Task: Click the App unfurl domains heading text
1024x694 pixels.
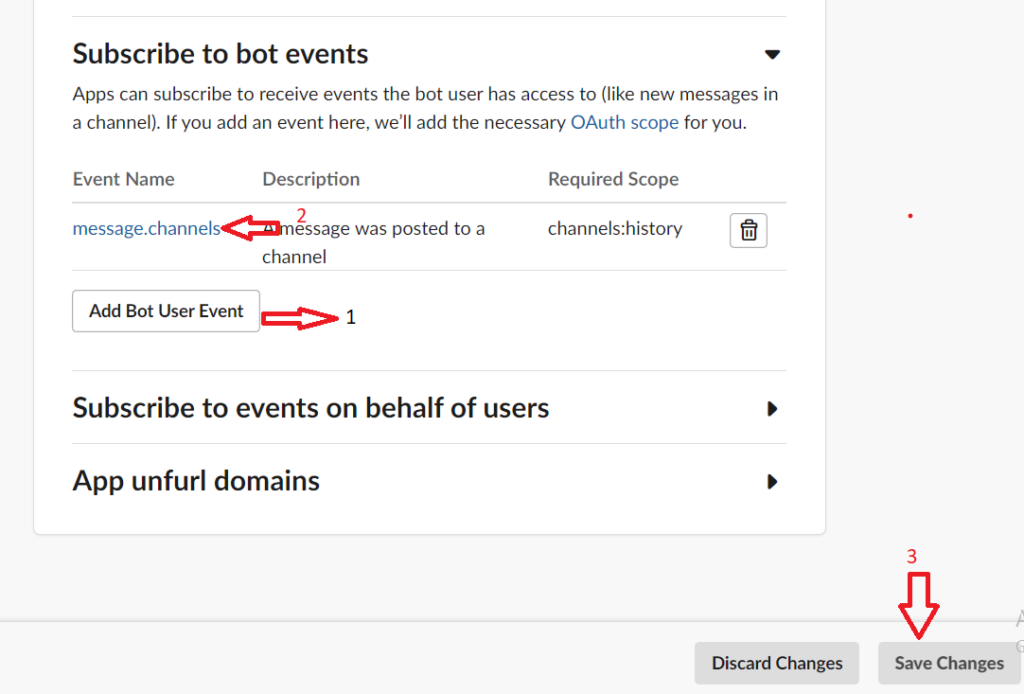Action: (196, 481)
